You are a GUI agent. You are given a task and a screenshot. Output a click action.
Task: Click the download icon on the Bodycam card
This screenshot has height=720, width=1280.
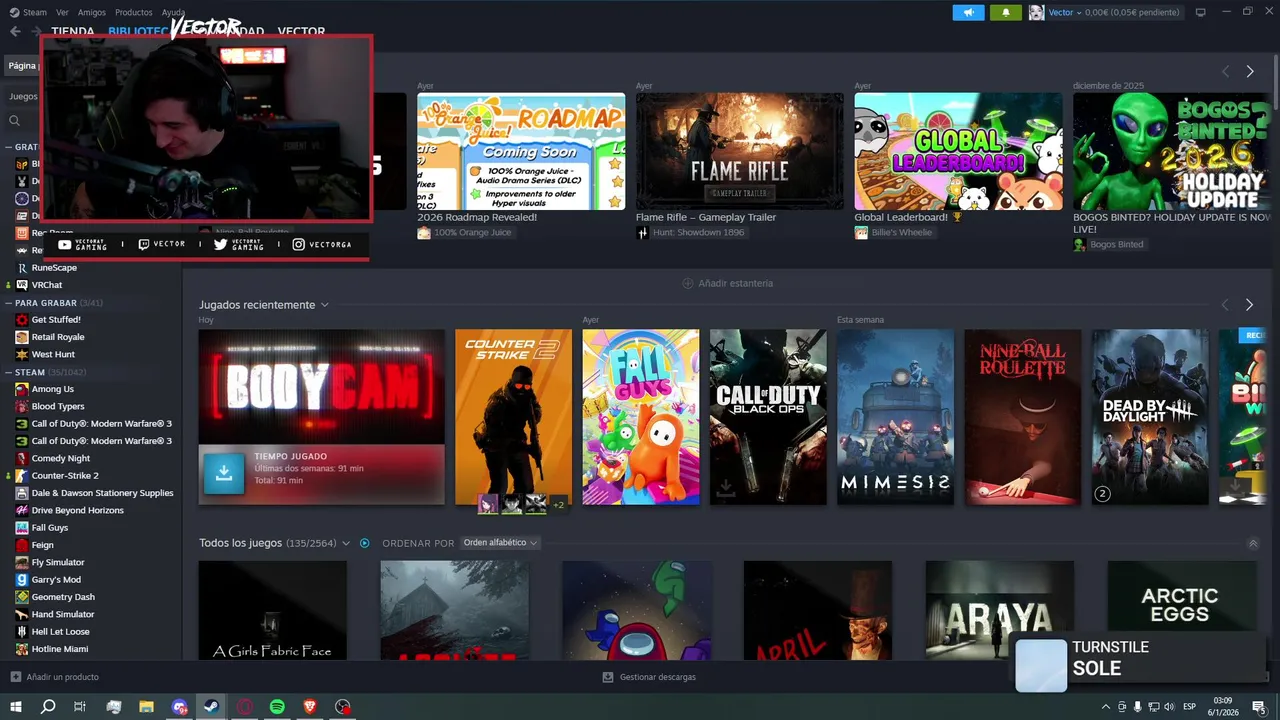pyautogui.click(x=224, y=474)
